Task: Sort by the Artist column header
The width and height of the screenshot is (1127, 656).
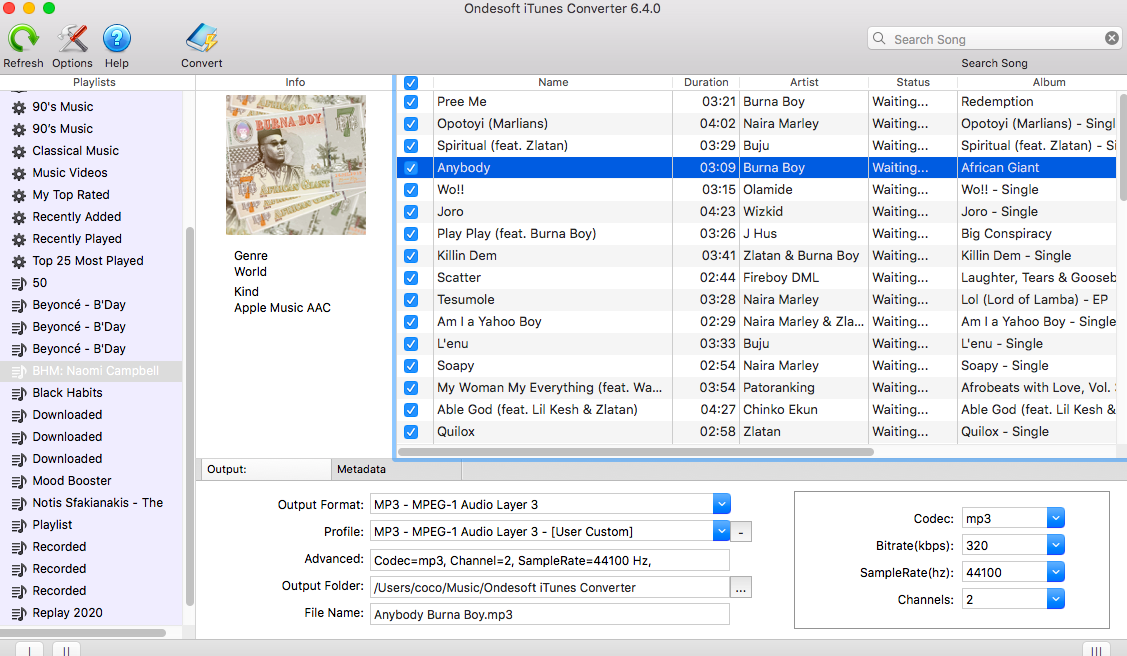Action: click(x=804, y=82)
